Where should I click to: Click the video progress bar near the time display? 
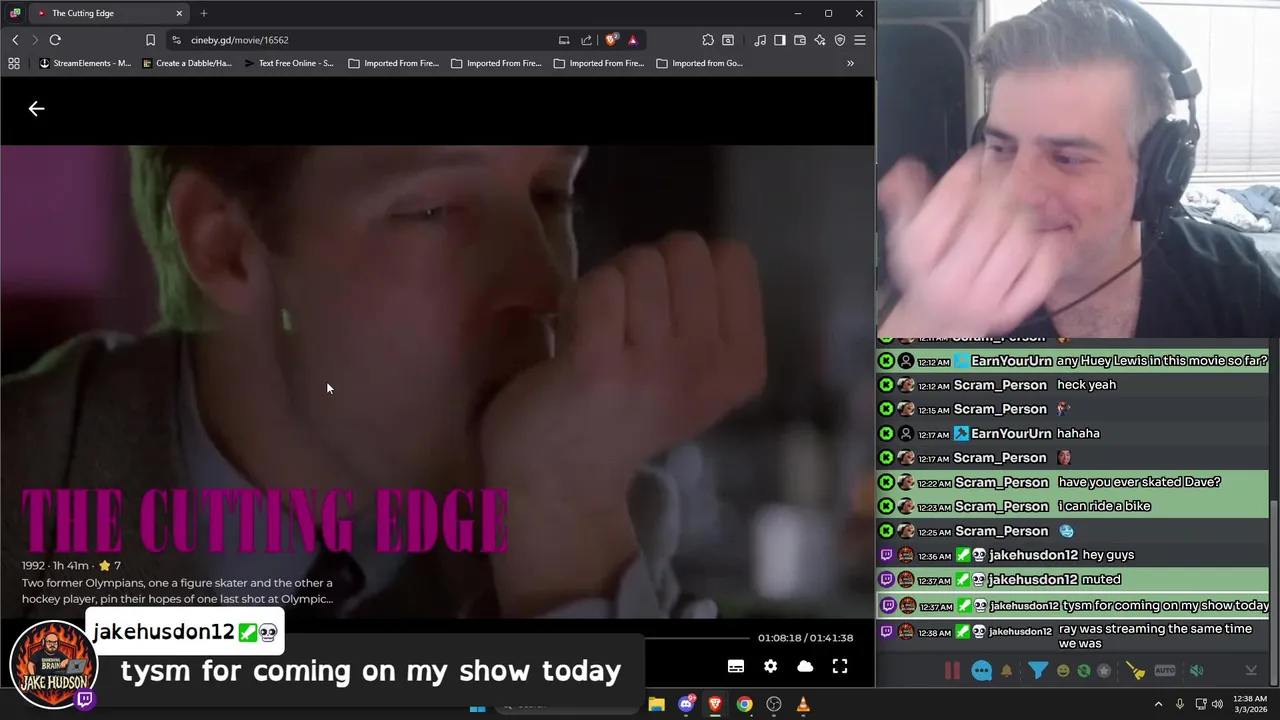[x=697, y=638]
